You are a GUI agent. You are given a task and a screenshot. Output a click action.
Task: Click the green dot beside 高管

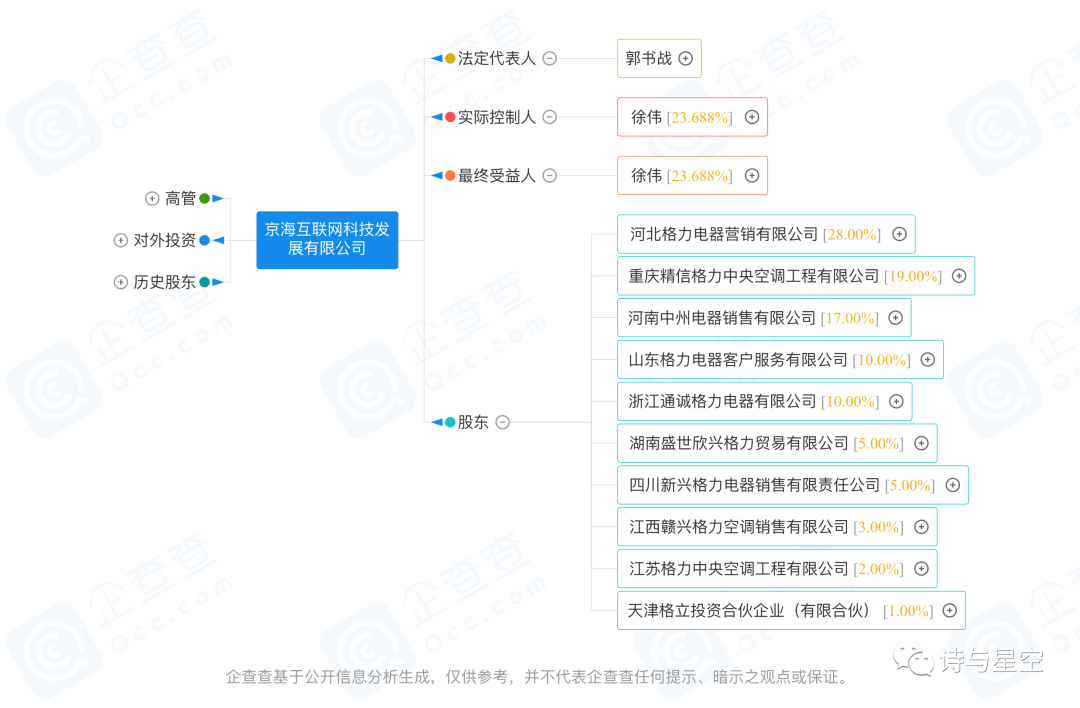[x=205, y=198]
